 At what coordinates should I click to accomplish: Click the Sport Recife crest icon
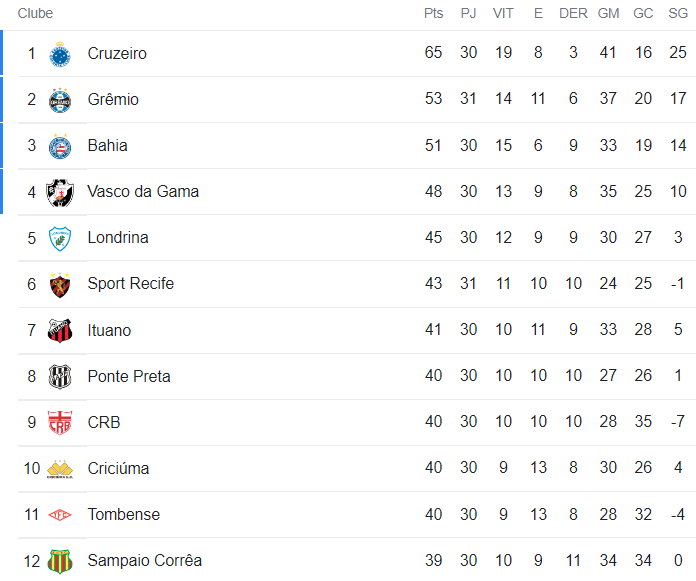[60, 284]
